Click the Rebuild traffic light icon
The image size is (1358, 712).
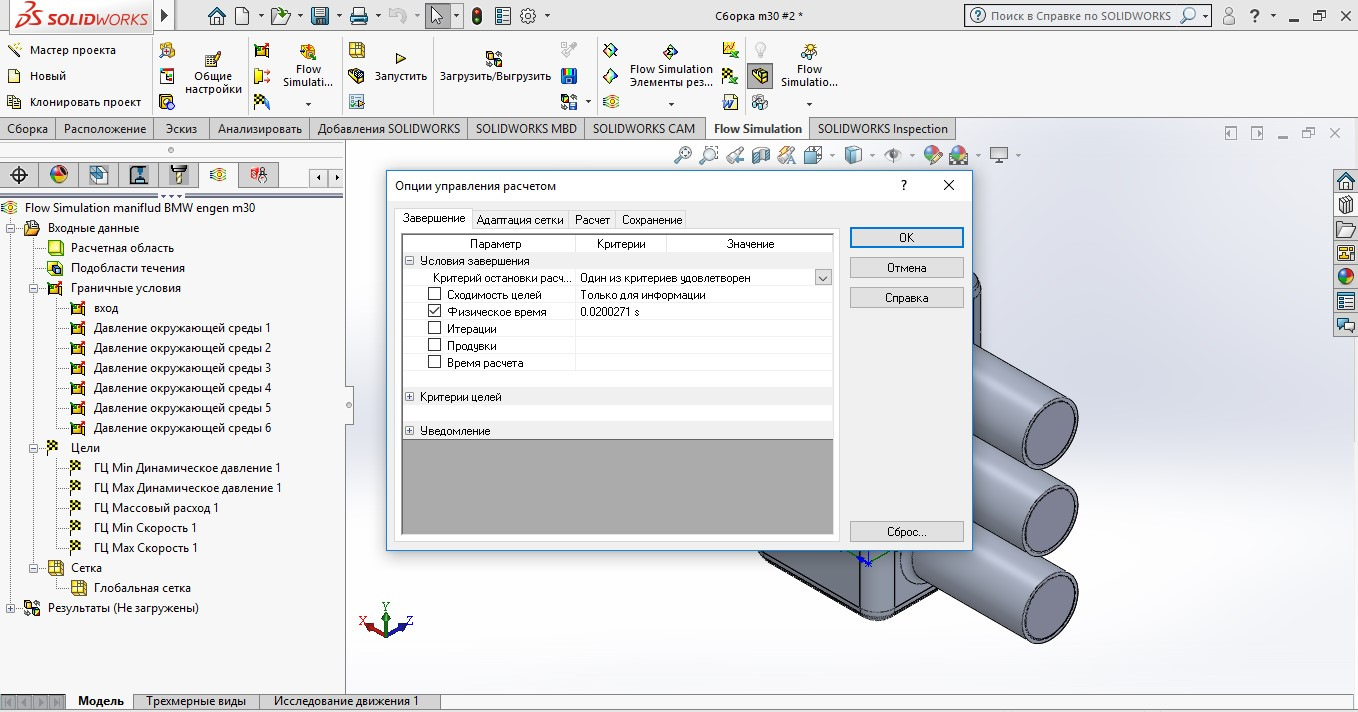(478, 16)
